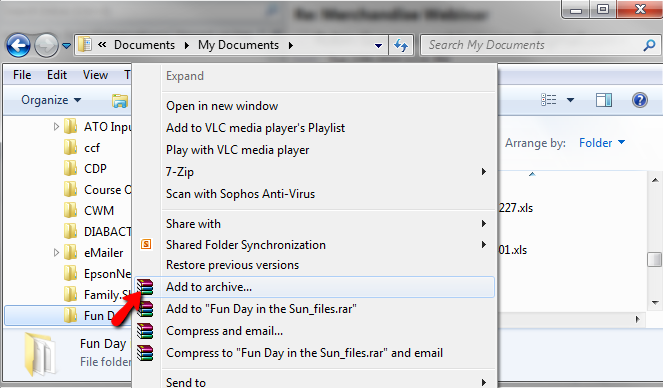This screenshot has width=663, height=388.
Task: Click Documents in the address path
Action: [144, 45]
